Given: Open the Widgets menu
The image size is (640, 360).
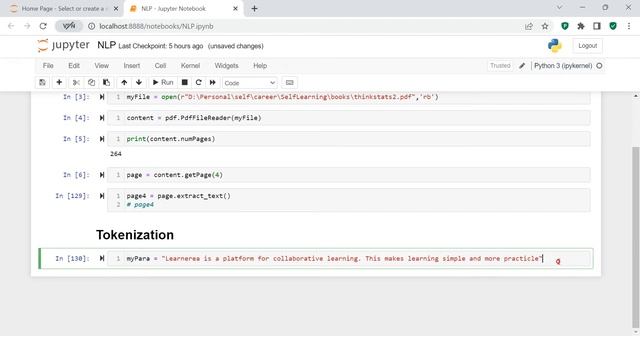Looking at the screenshot, I should tap(227, 66).
